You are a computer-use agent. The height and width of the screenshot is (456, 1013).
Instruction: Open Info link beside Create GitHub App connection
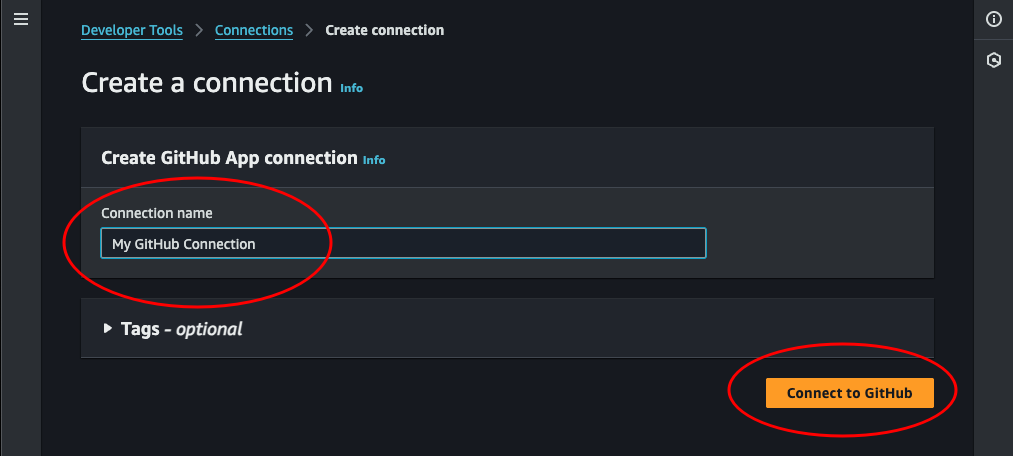pyautogui.click(x=374, y=160)
